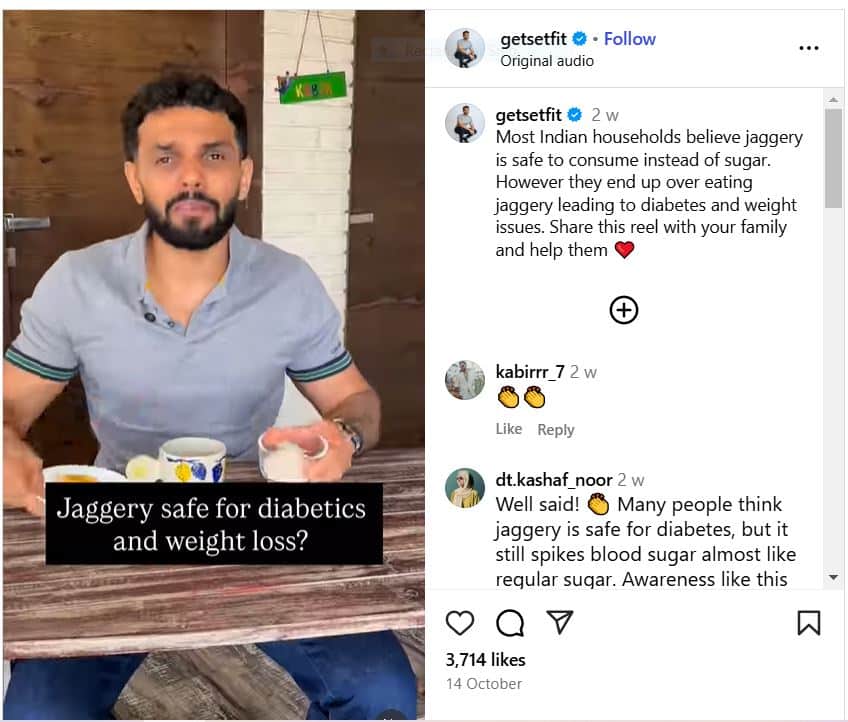Open dt.kashaf_noor profile avatar
Viewport: 848px width, 722px height.
click(465, 488)
